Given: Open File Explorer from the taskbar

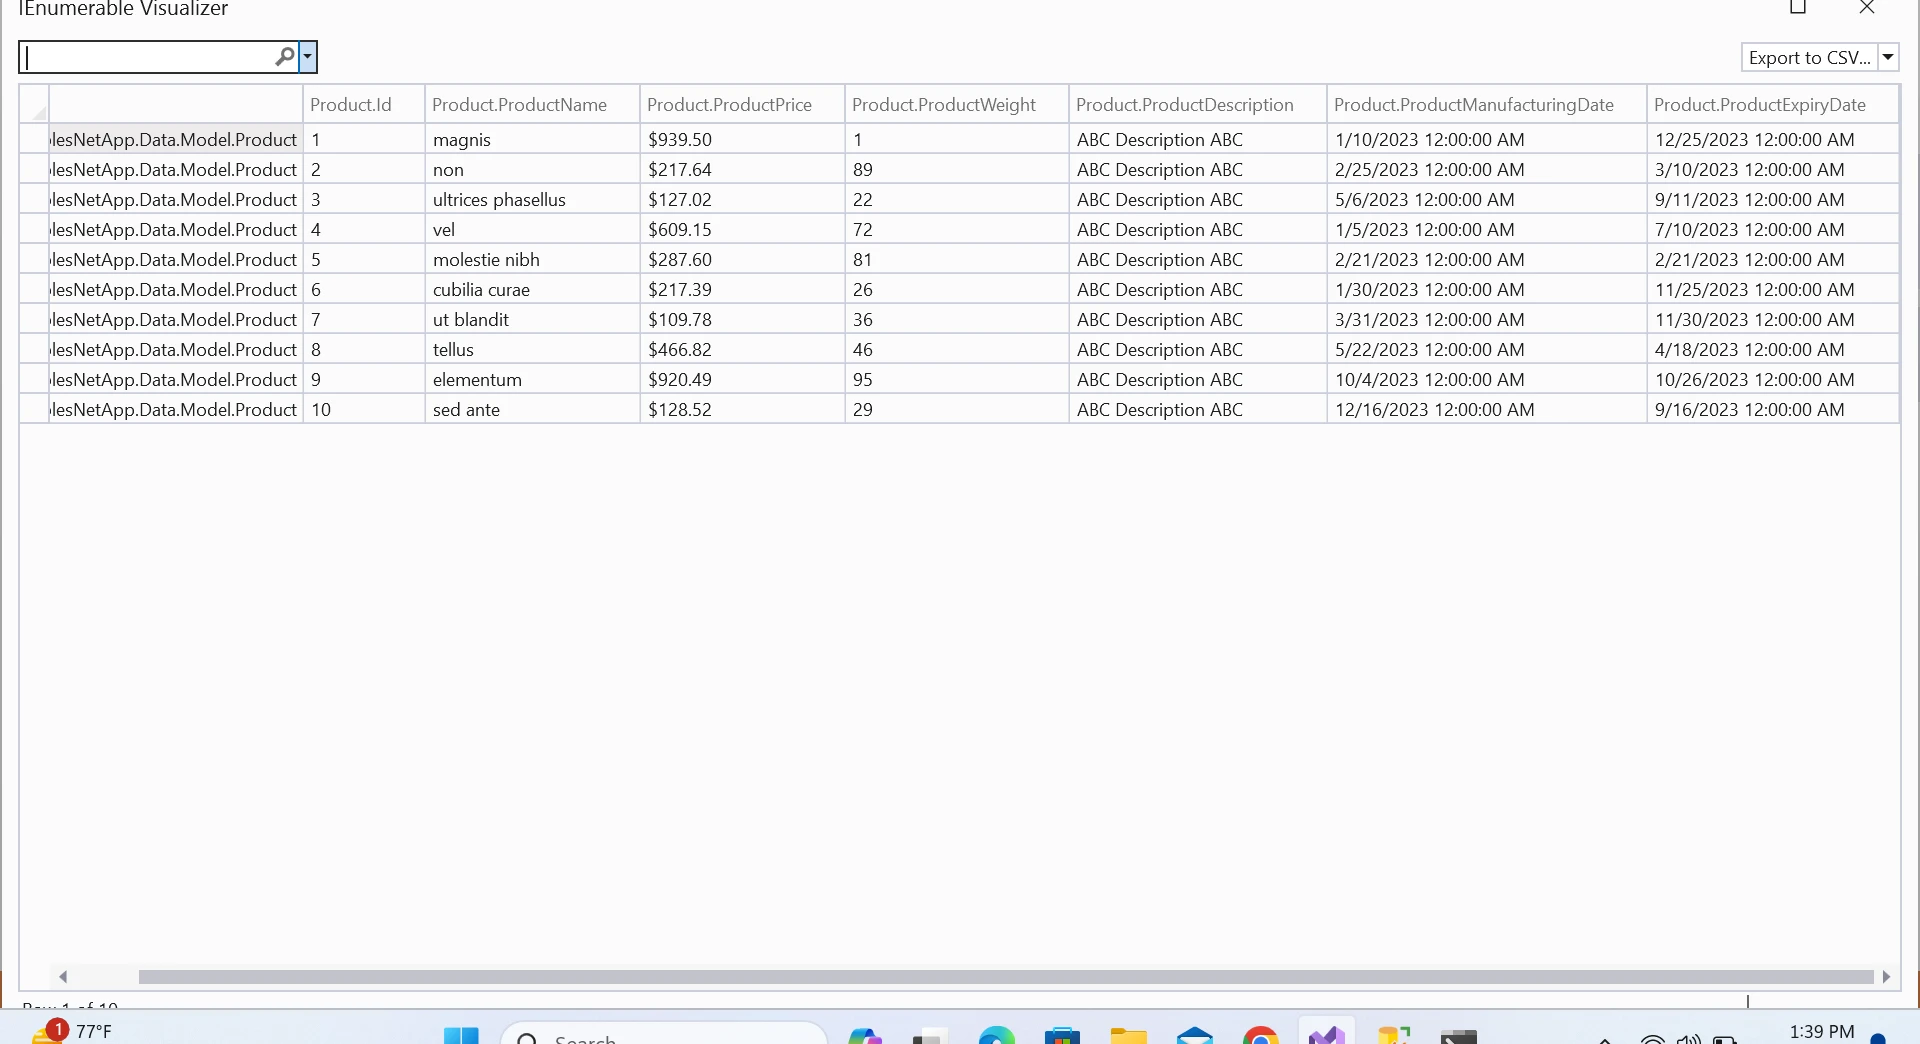Looking at the screenshot, I should (x=1129, y=1036).
